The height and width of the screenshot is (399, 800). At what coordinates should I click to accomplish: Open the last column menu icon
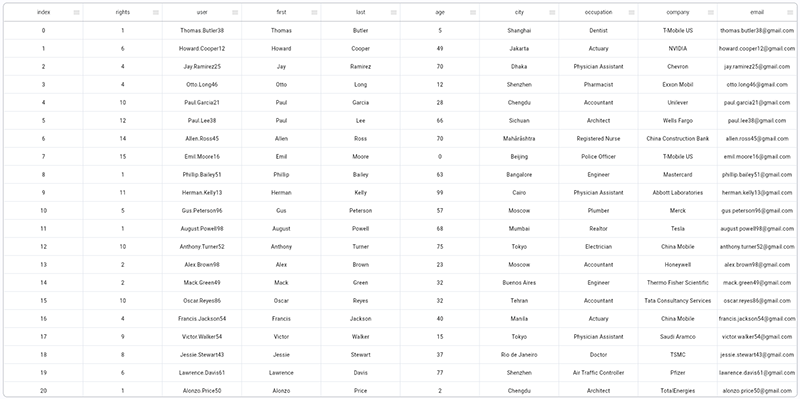tap(394, 12)
